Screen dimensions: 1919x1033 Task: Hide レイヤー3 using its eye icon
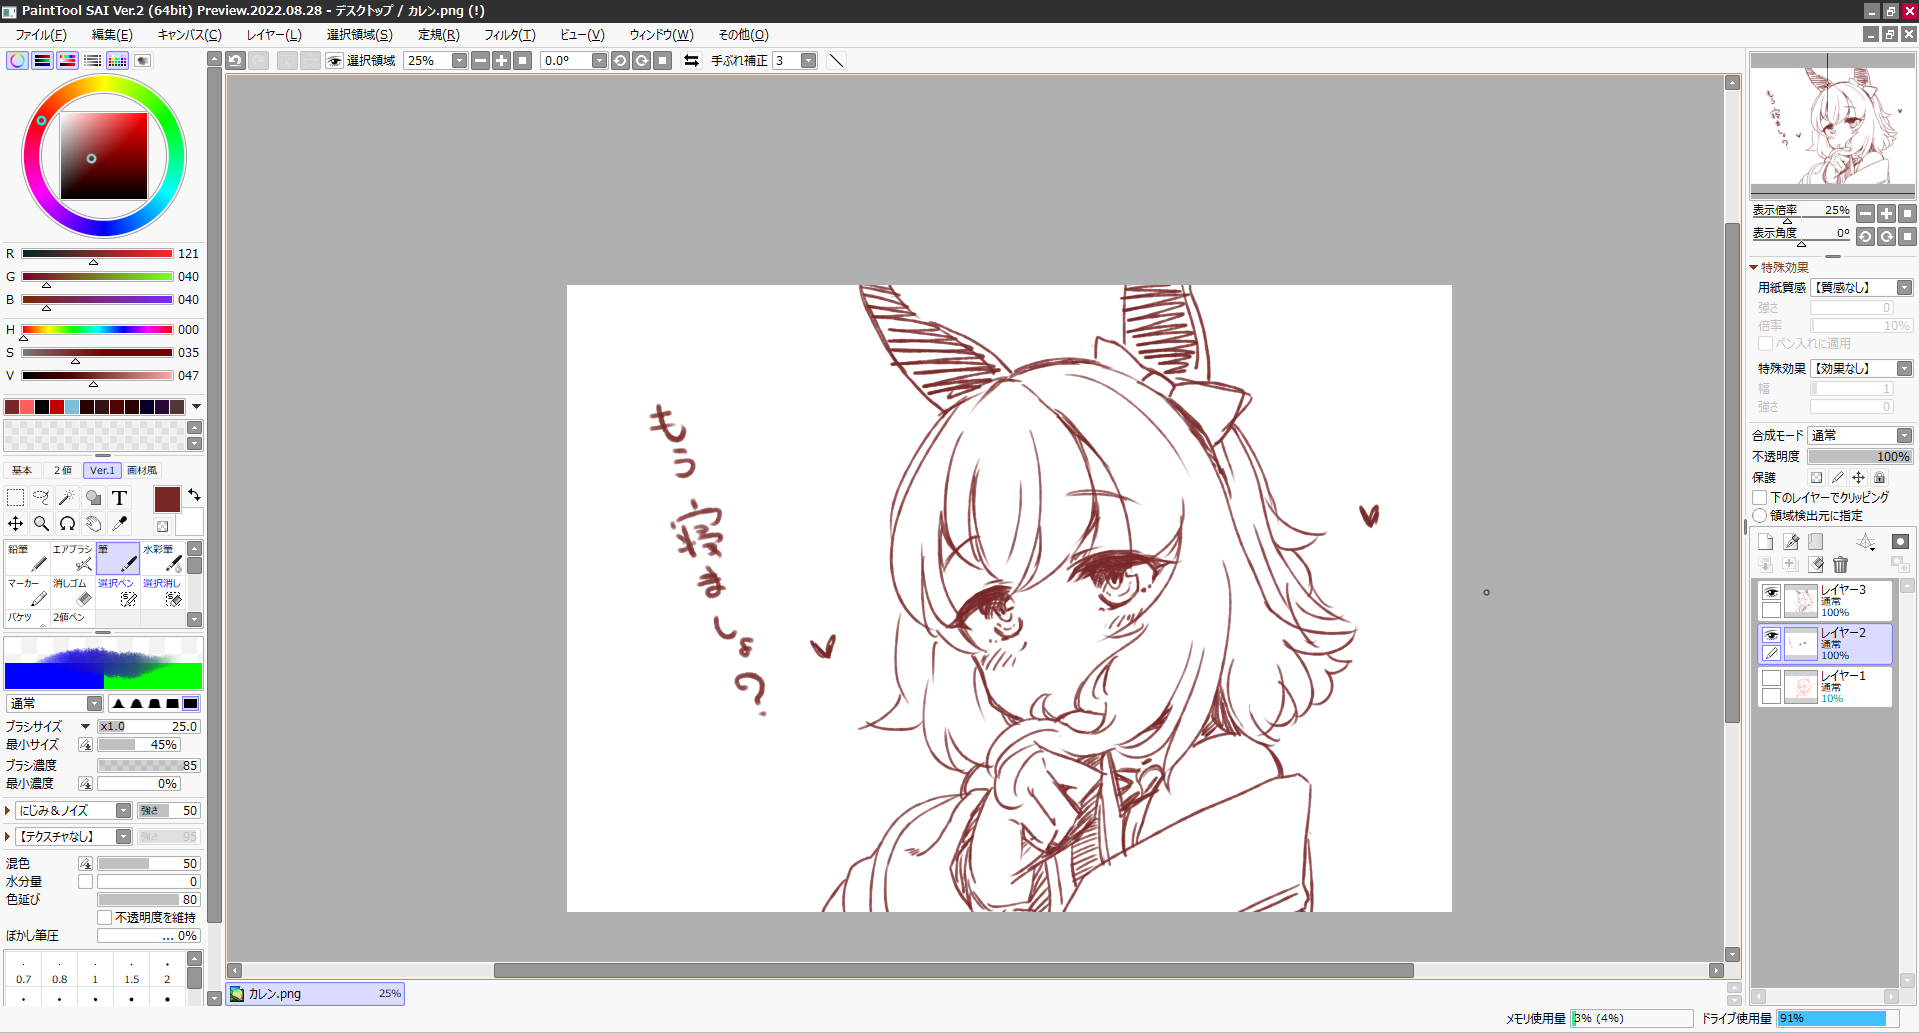click(x=1771, y=592)
